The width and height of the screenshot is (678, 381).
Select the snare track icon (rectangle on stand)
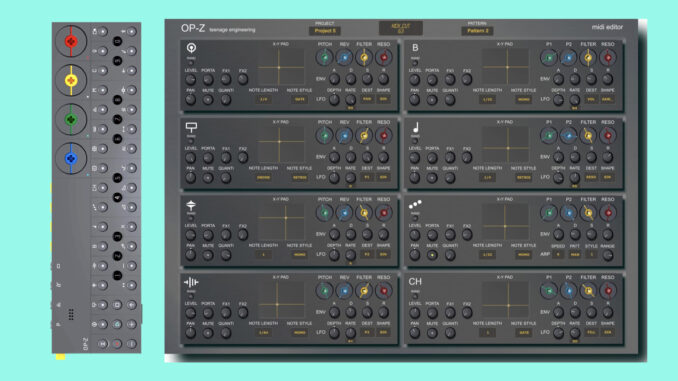[191, 127]
